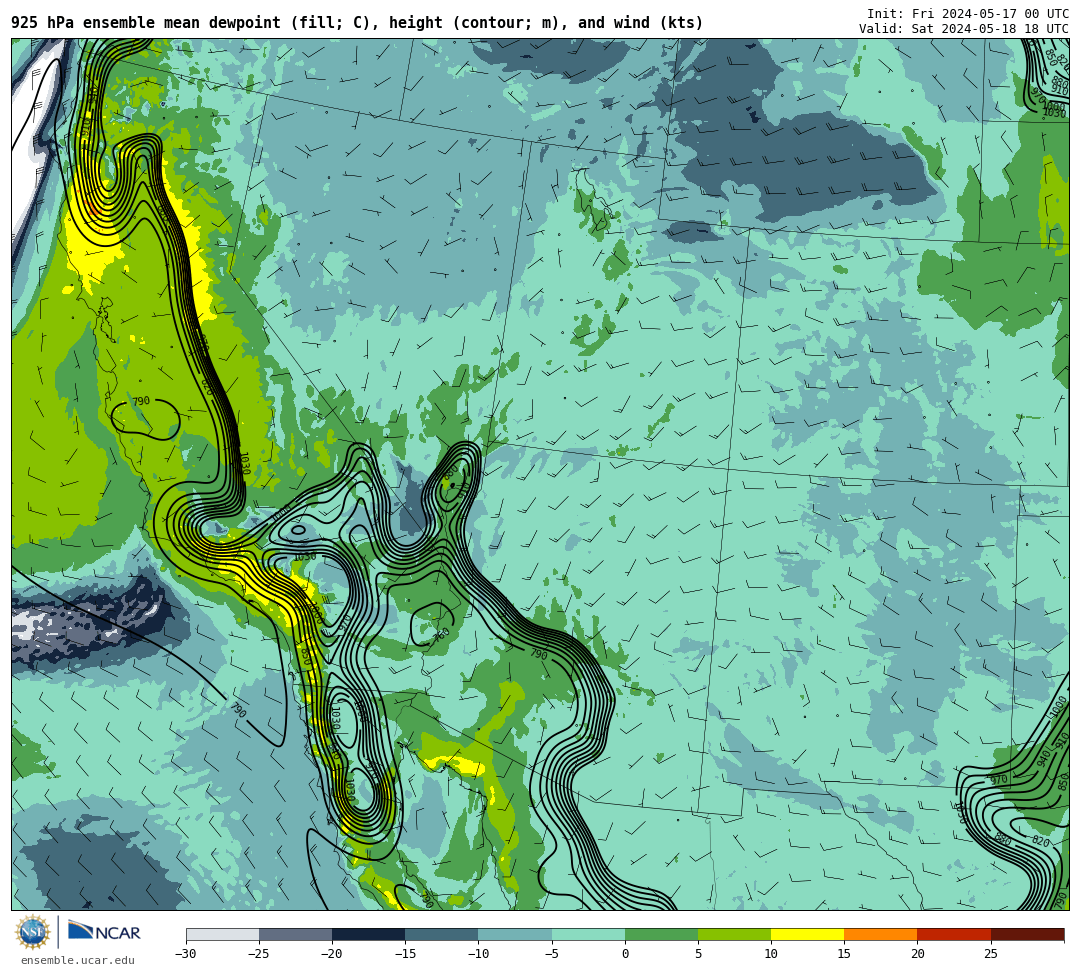
Task: Click the '5' colorbar tick label
Action: (x=698, y=954)
